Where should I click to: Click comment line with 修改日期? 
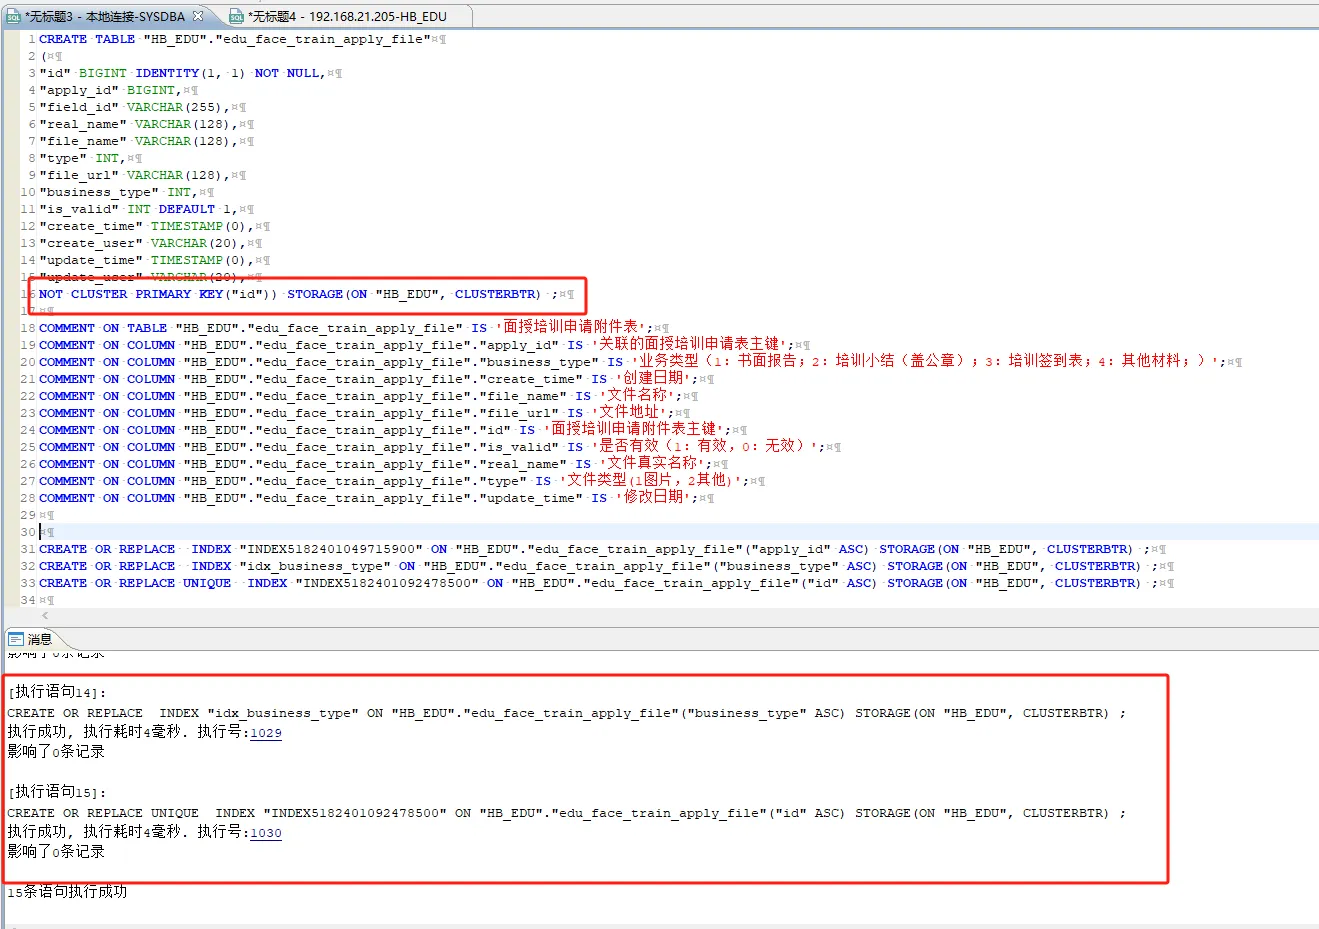(x=369, y=497)
